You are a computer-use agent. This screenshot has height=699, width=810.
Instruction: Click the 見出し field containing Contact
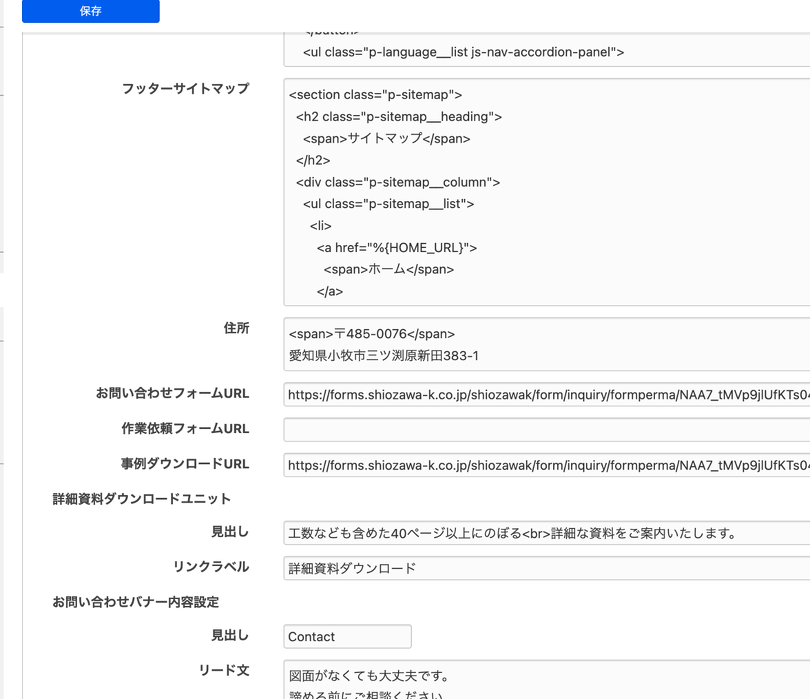(x=347, y=636)
